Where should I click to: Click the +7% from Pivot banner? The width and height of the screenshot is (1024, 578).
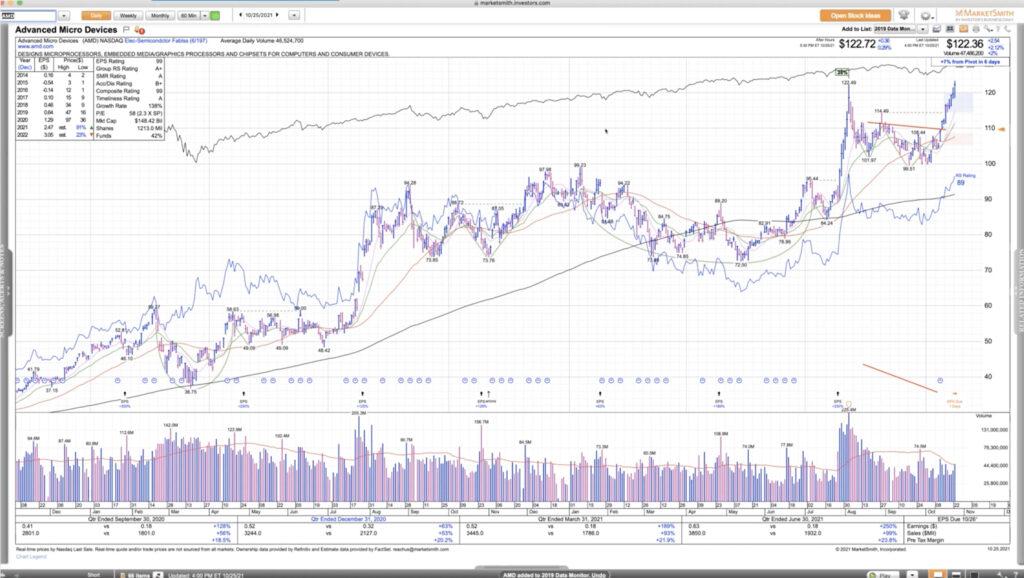[x=970, y=61]
